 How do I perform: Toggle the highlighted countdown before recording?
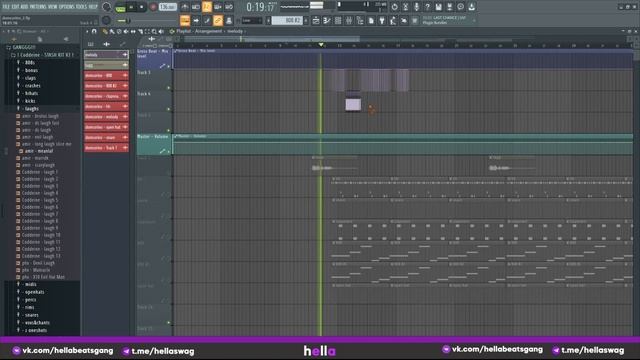(207, 7)
